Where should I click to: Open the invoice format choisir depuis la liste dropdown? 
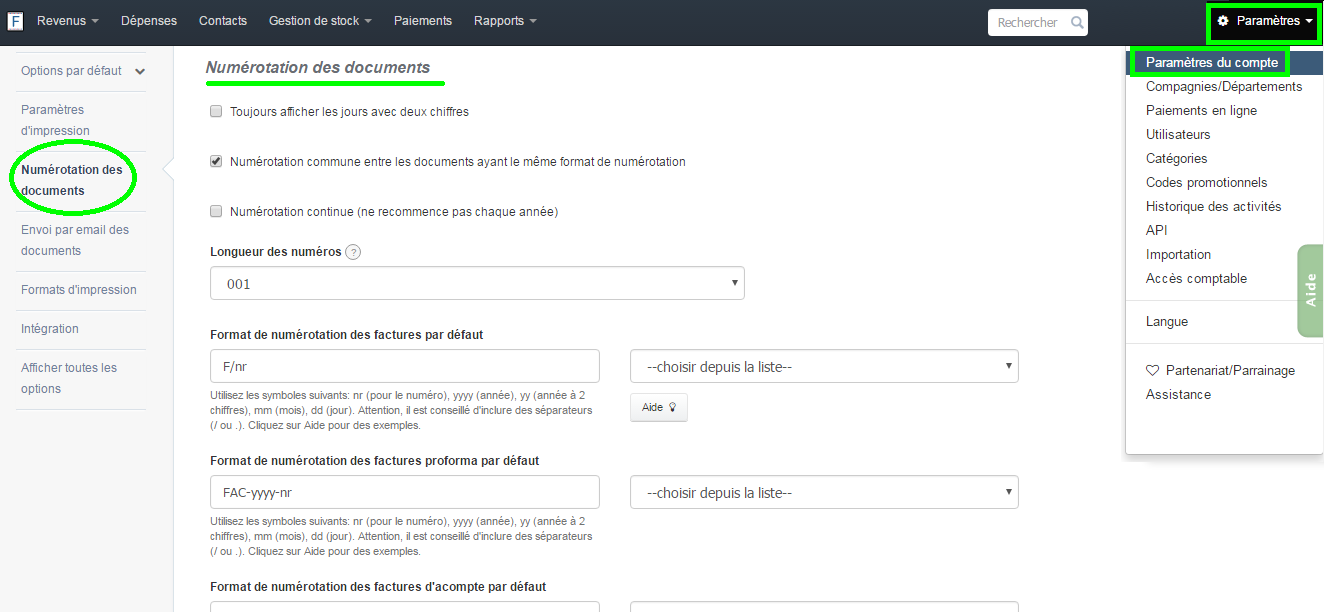pos(824,366)
